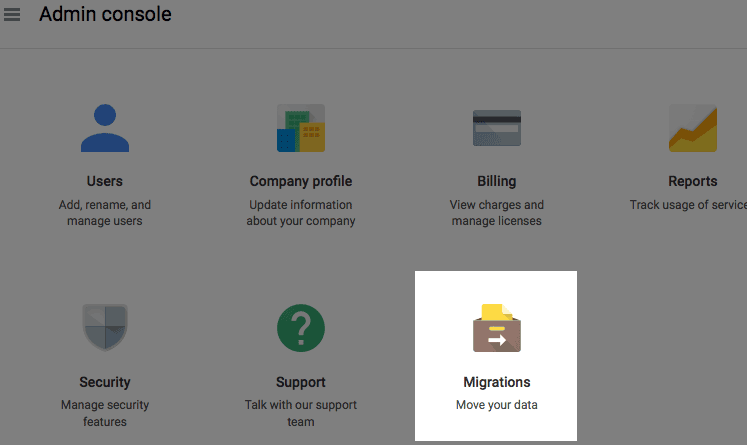Open the Company profile title link

pos(301,182)
